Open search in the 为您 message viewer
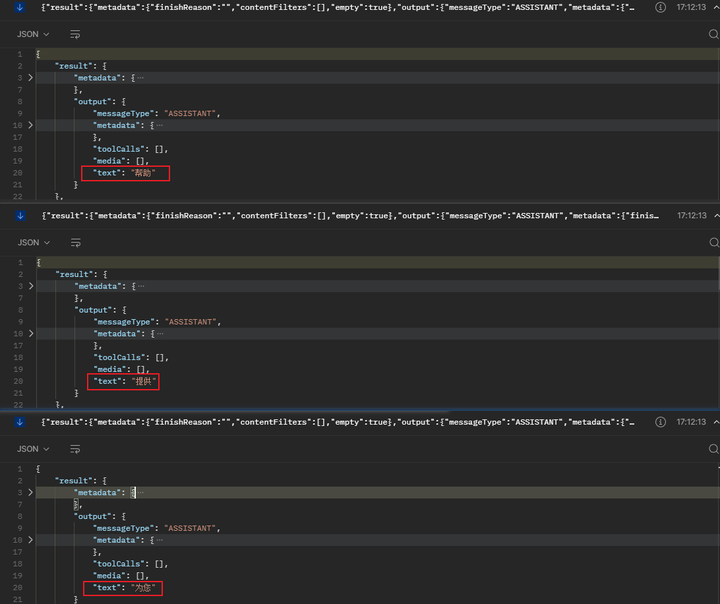This screenshot has width=720, height=604. [713, 449]
